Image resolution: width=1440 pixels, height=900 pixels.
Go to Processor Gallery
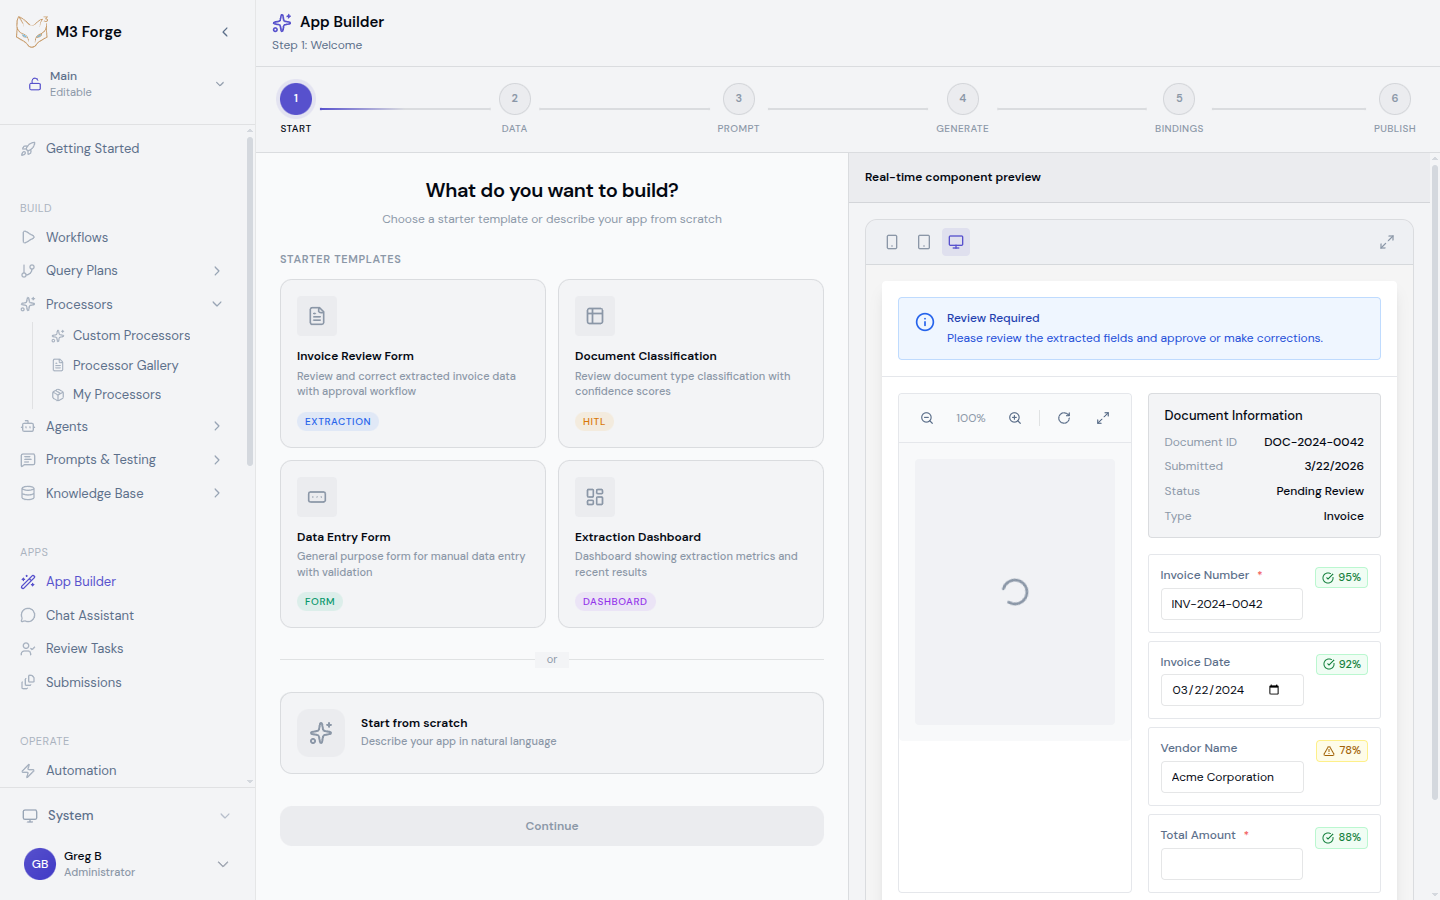pyautogui.click(x=126, y=365)
